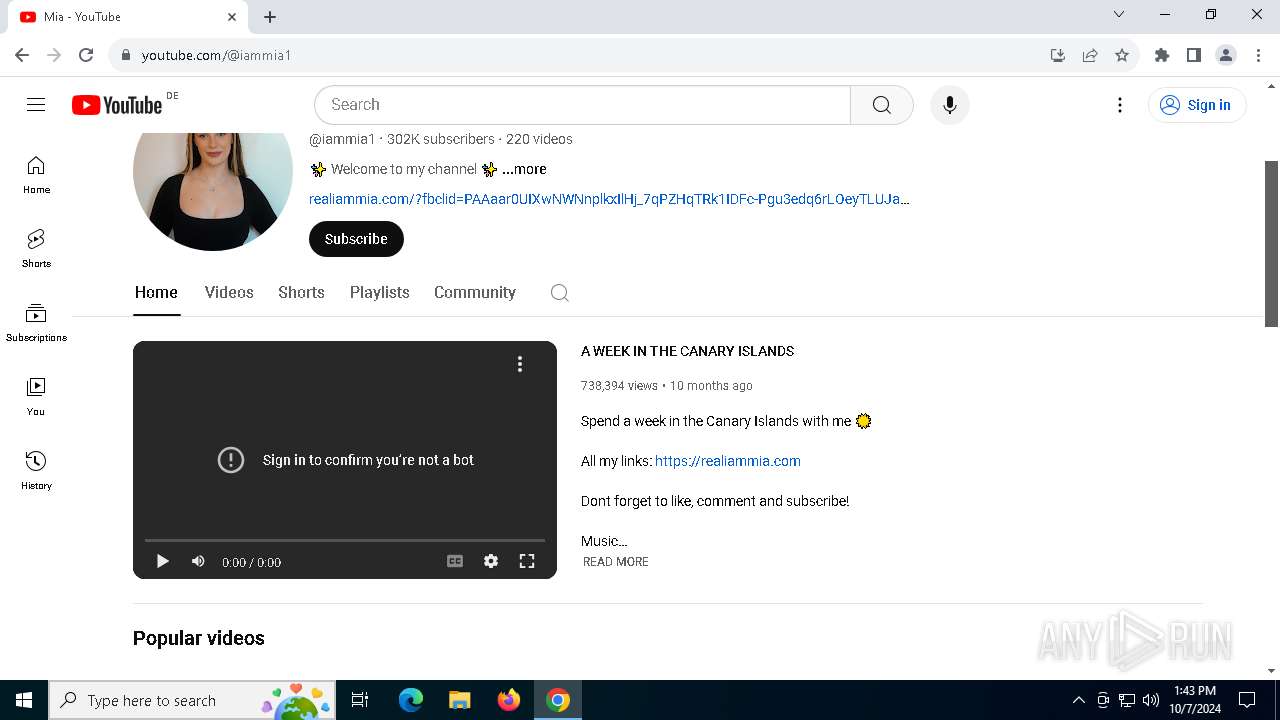Click the address bar URL
Screen dimensions: 1280x720
pos(216,55)
